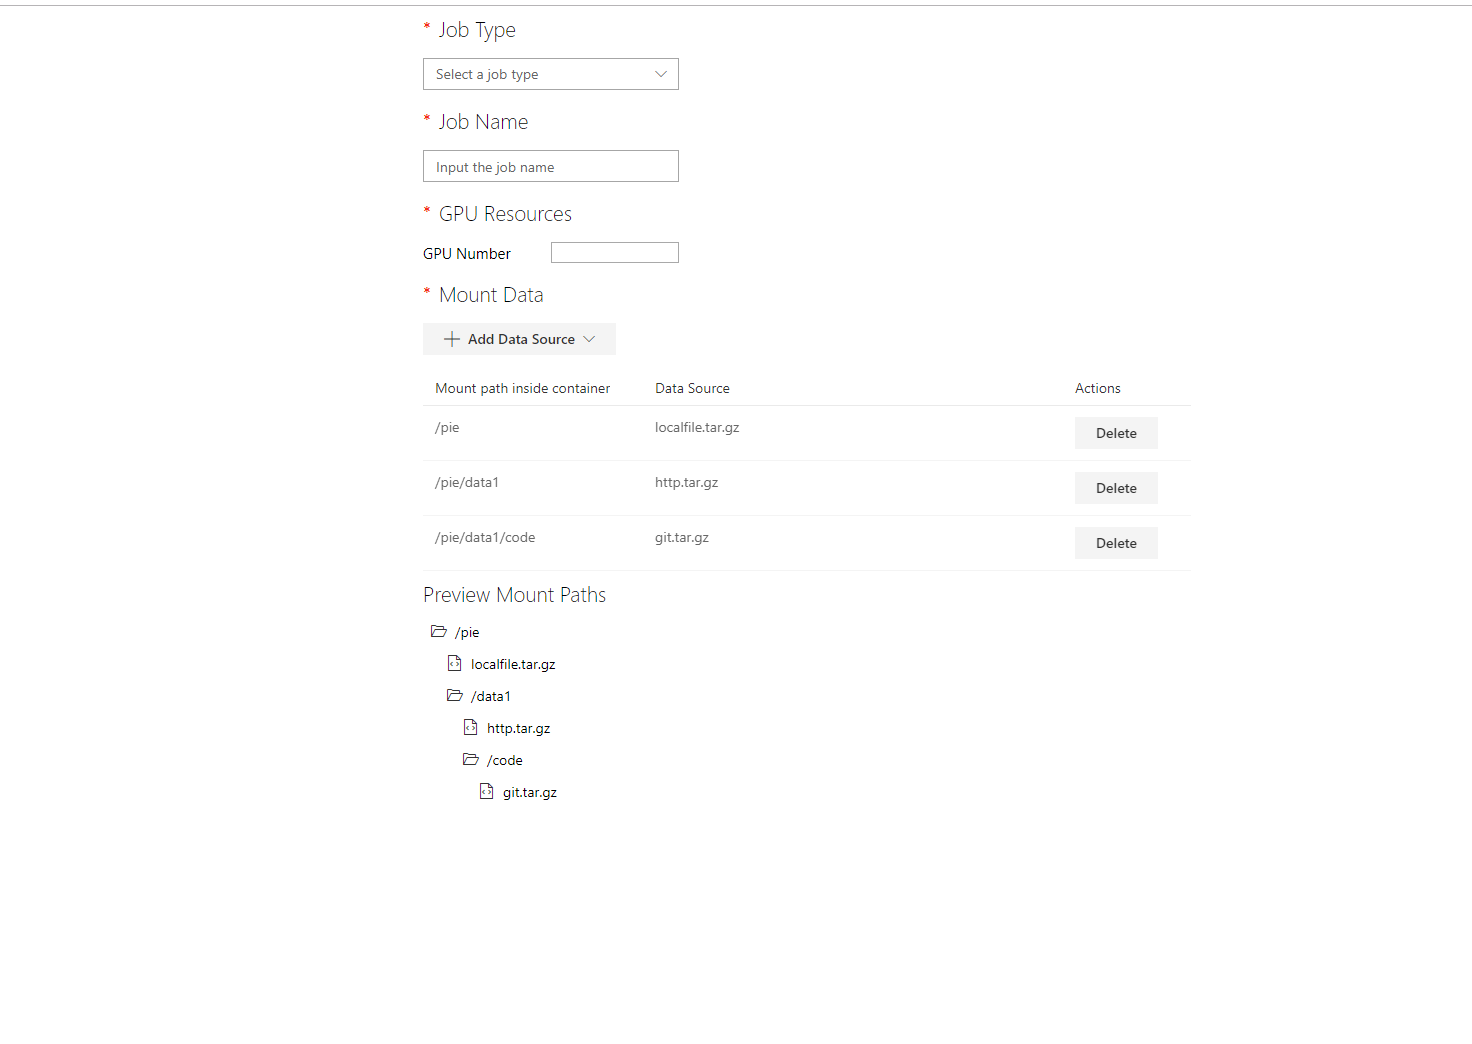The width and height of the screenshot is (1472, 1044).
Task: Open the Select a job type dropdown
Action: click(x=550, y=74)
